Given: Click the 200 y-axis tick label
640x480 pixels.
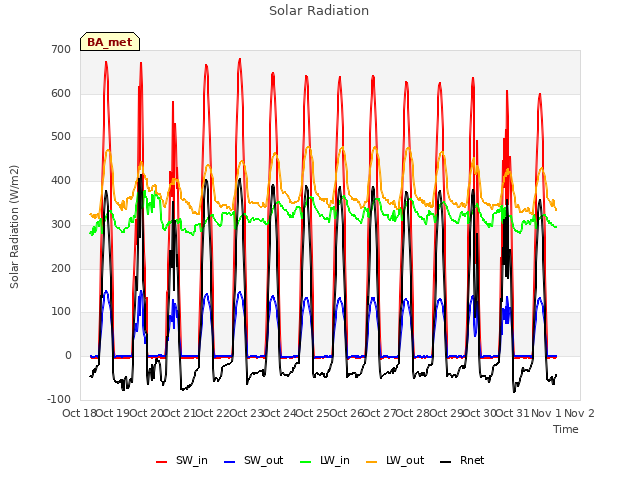Looking at the screenshot, I should [x=61, y=269].
